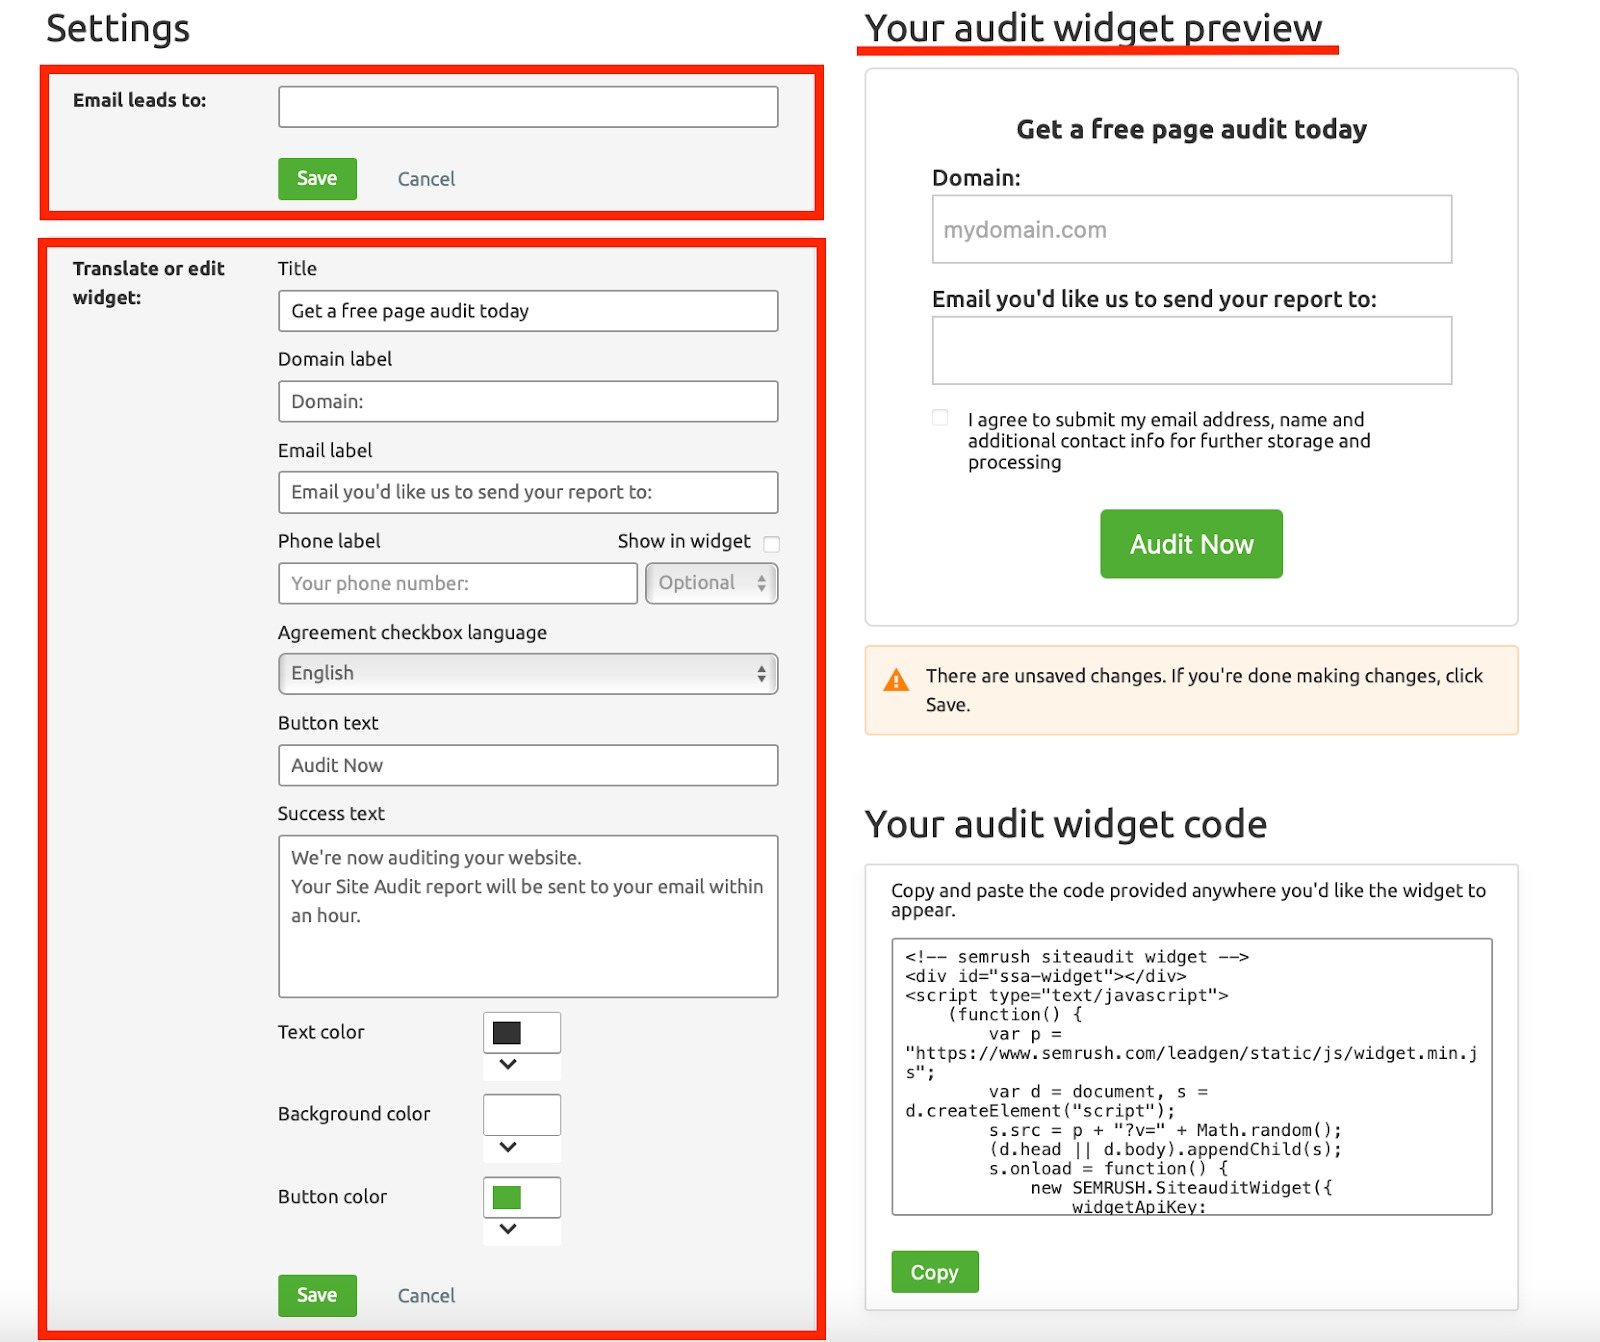Click the 'Get a free page audit today' preview title
This screenshot has height=1342, width=1600.
[x=1192, y=130]
